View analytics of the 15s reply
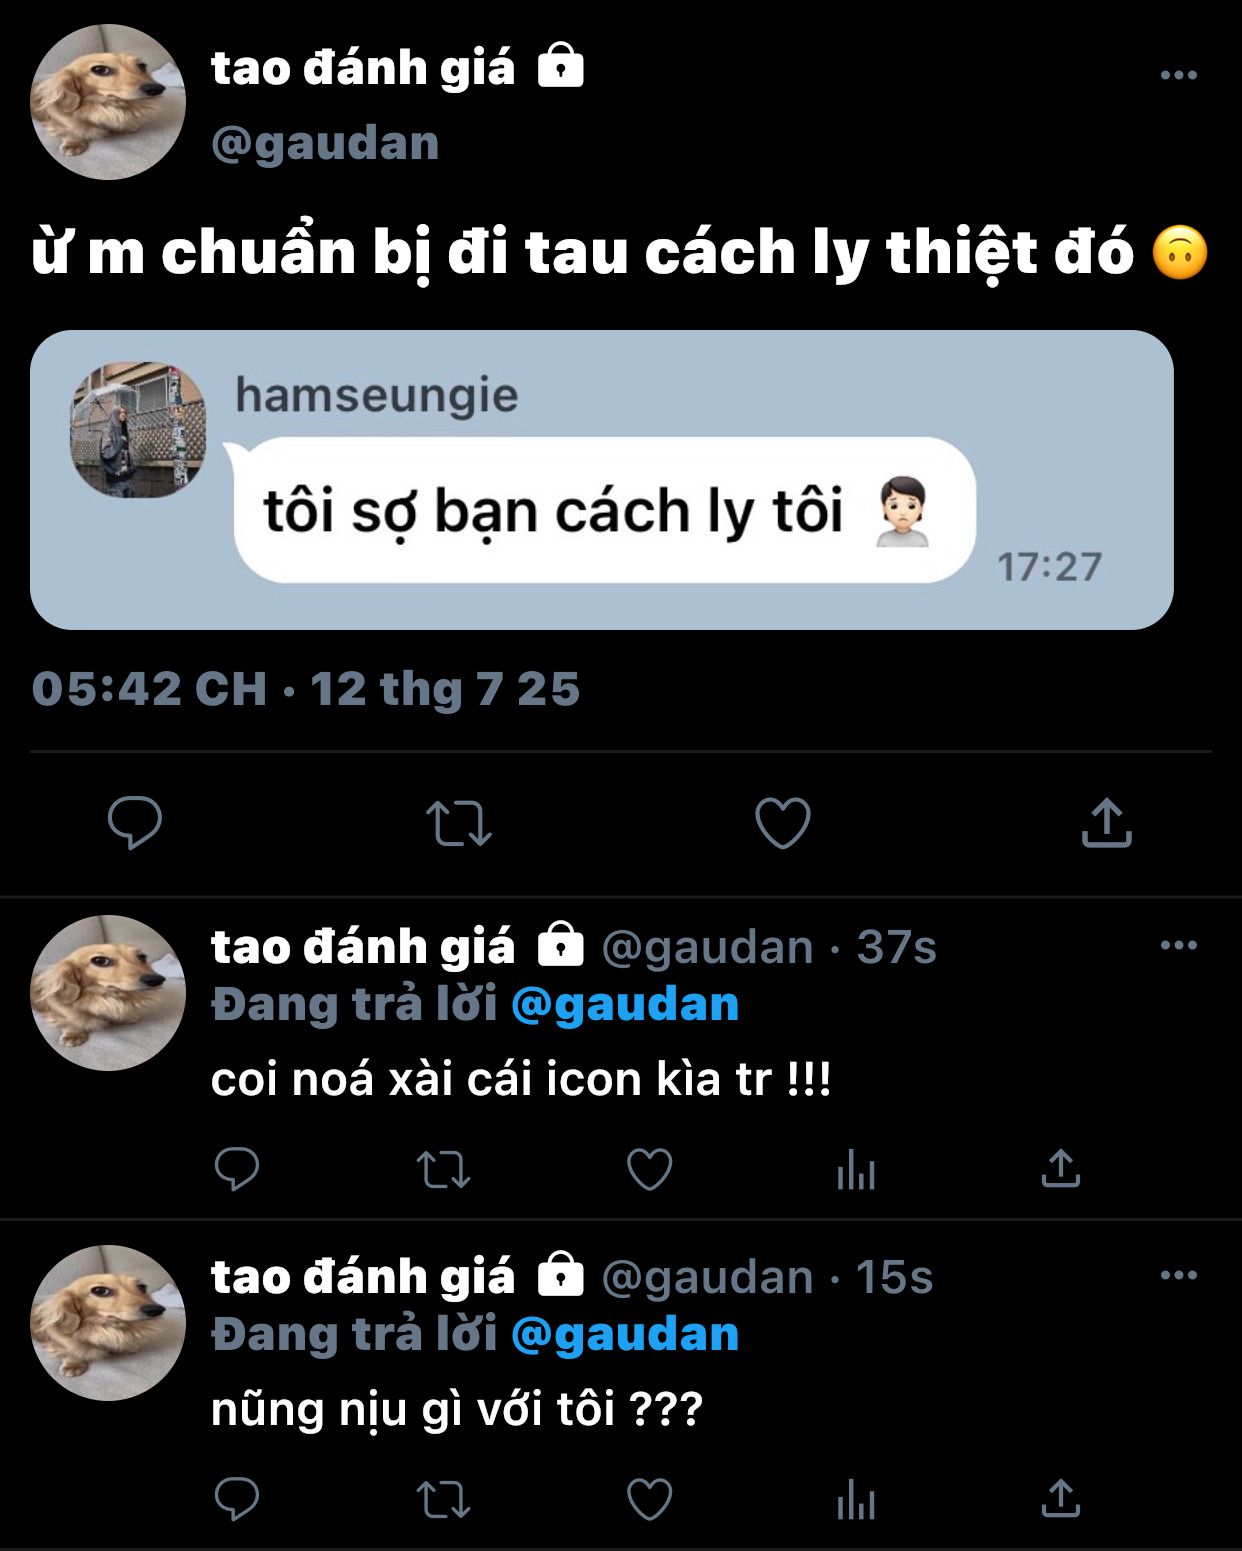Screen dimensions: 1242x1551 (x=856, y=1499)
